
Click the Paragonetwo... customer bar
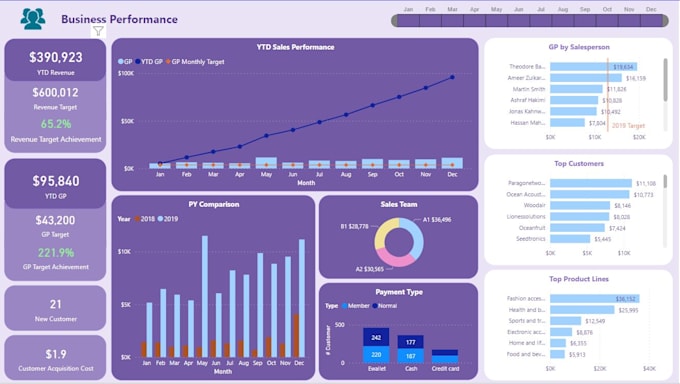coord(591,183)
